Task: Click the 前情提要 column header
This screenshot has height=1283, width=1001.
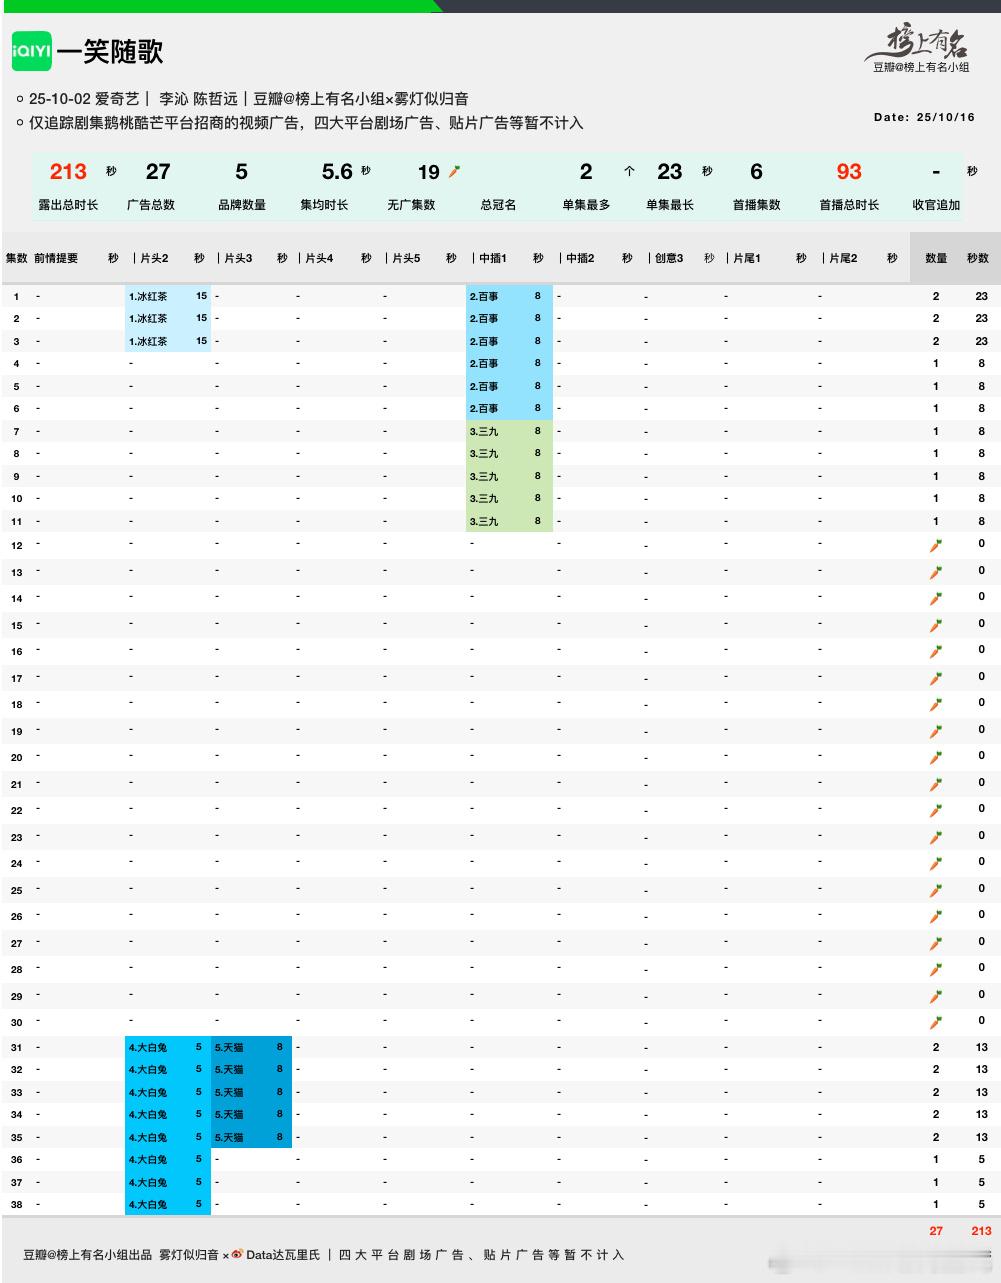Action: (56, 258)
